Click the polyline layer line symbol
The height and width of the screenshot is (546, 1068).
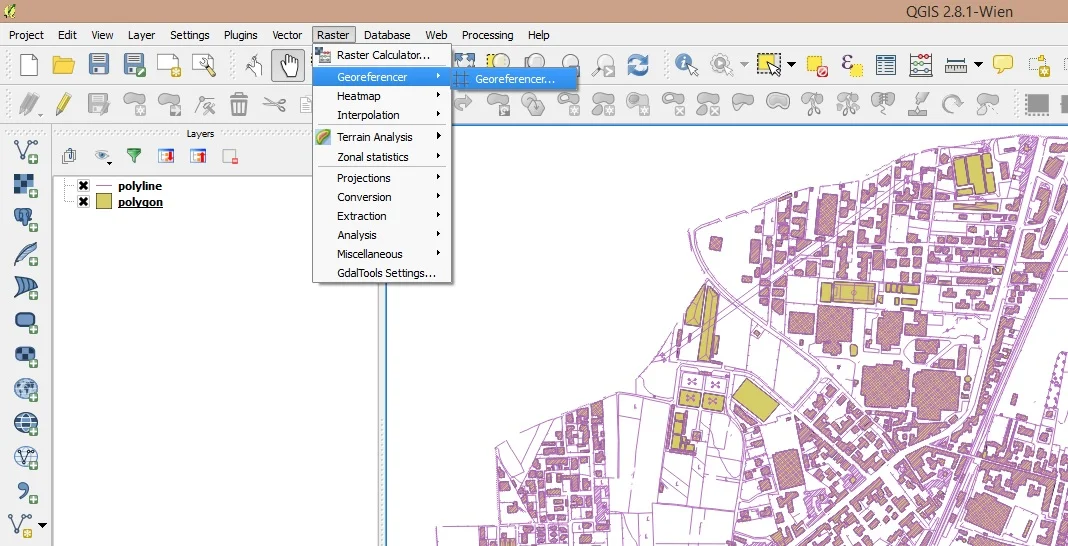point(104,185)
